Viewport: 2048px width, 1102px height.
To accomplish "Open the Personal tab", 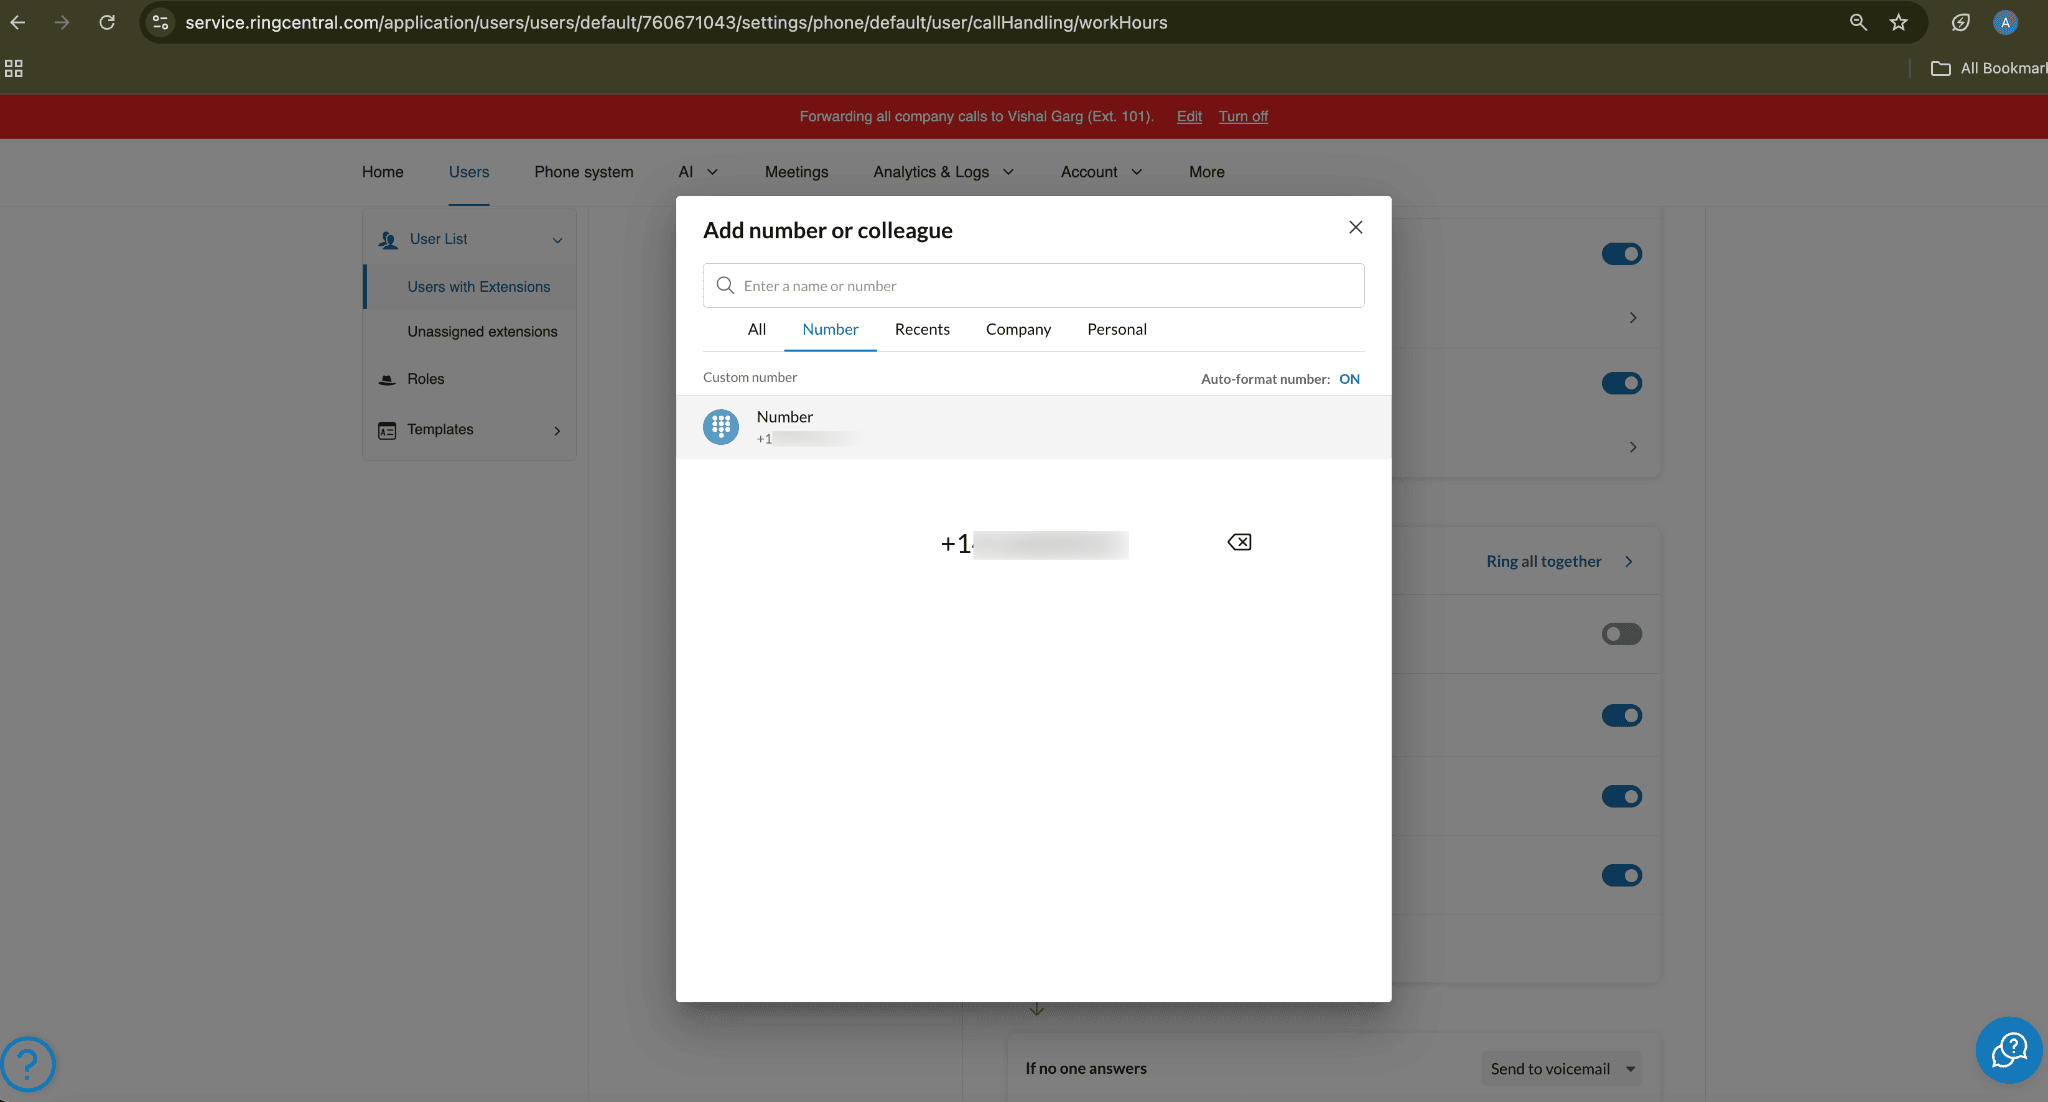I will point(1117,330).
